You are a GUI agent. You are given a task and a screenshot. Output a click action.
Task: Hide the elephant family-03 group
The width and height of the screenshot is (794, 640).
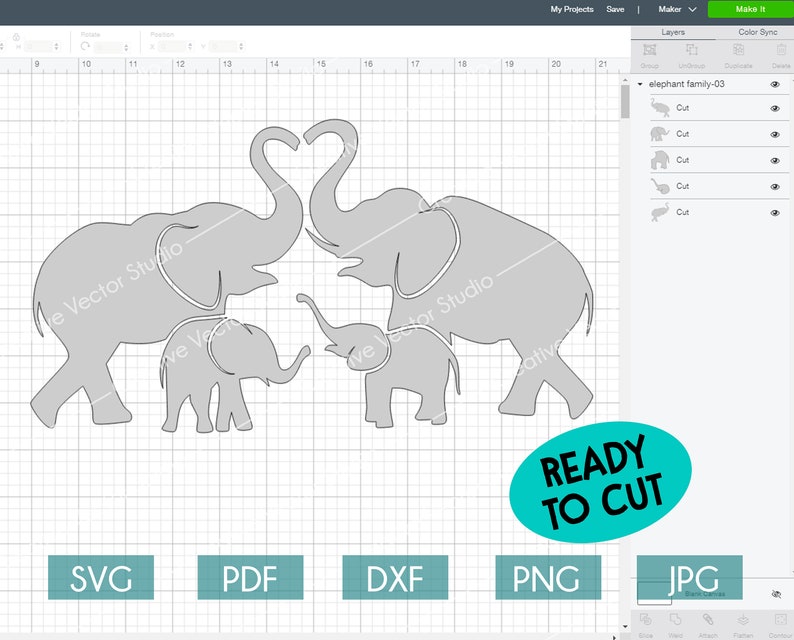[x=775, y=84]
